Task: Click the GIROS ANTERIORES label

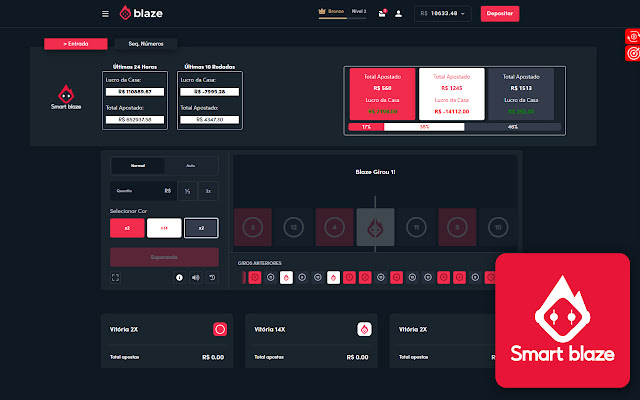Action: point(260,263)
